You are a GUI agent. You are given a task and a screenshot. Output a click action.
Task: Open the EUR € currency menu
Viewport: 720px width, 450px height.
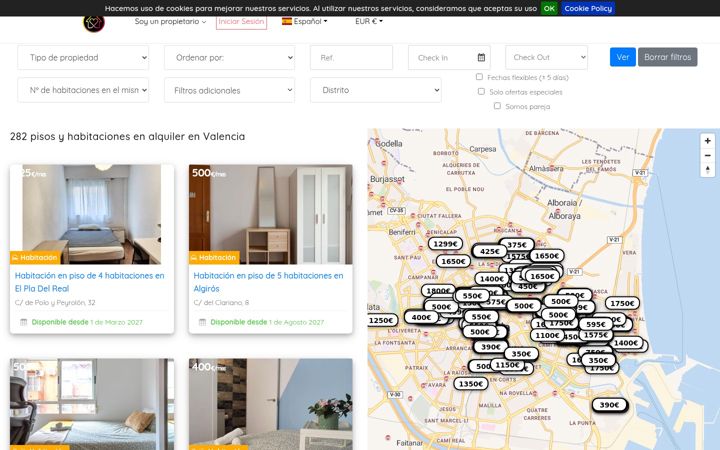click(369, 21)
